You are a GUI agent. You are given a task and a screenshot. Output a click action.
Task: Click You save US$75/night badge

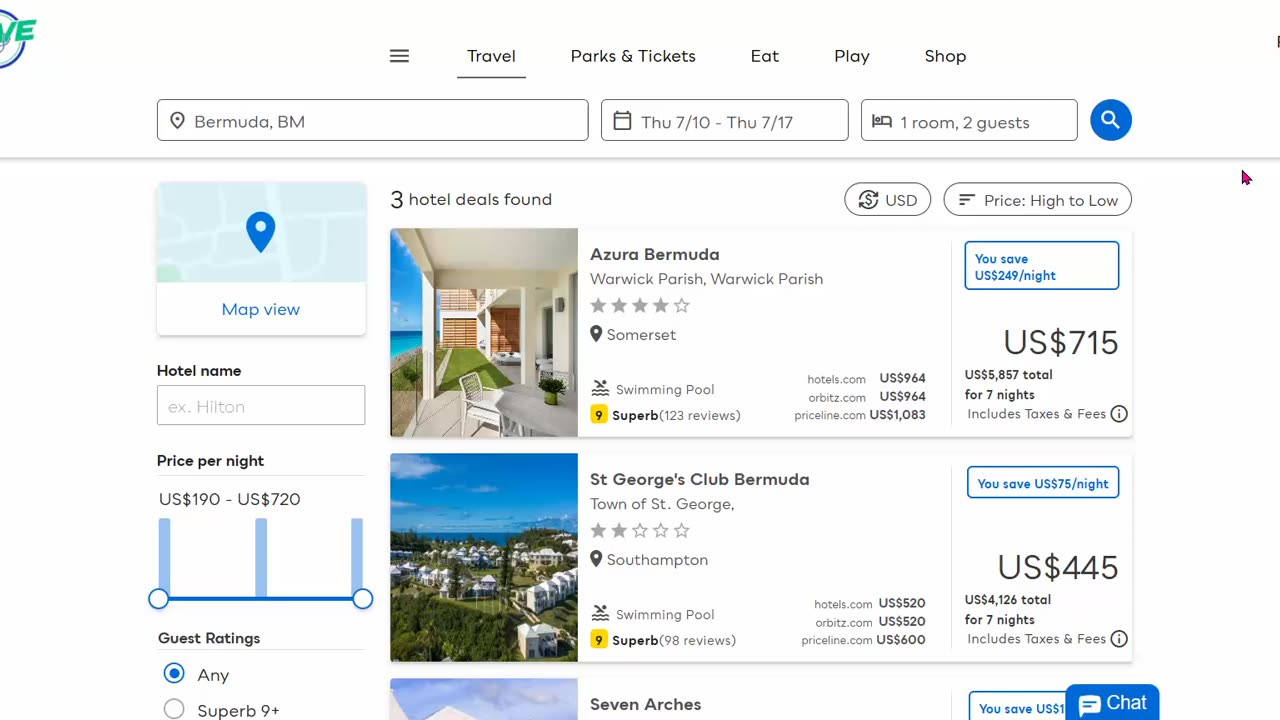click(x=1043, y=483)
